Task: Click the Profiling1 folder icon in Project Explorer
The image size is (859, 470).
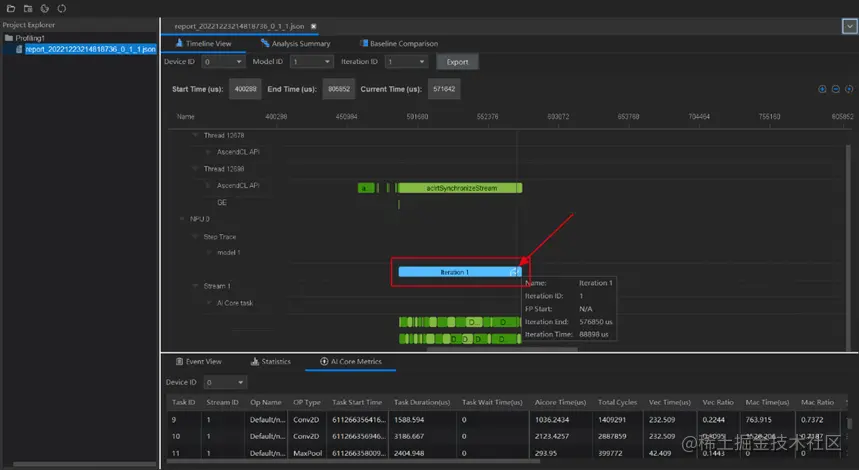Action: pos(9,38)
